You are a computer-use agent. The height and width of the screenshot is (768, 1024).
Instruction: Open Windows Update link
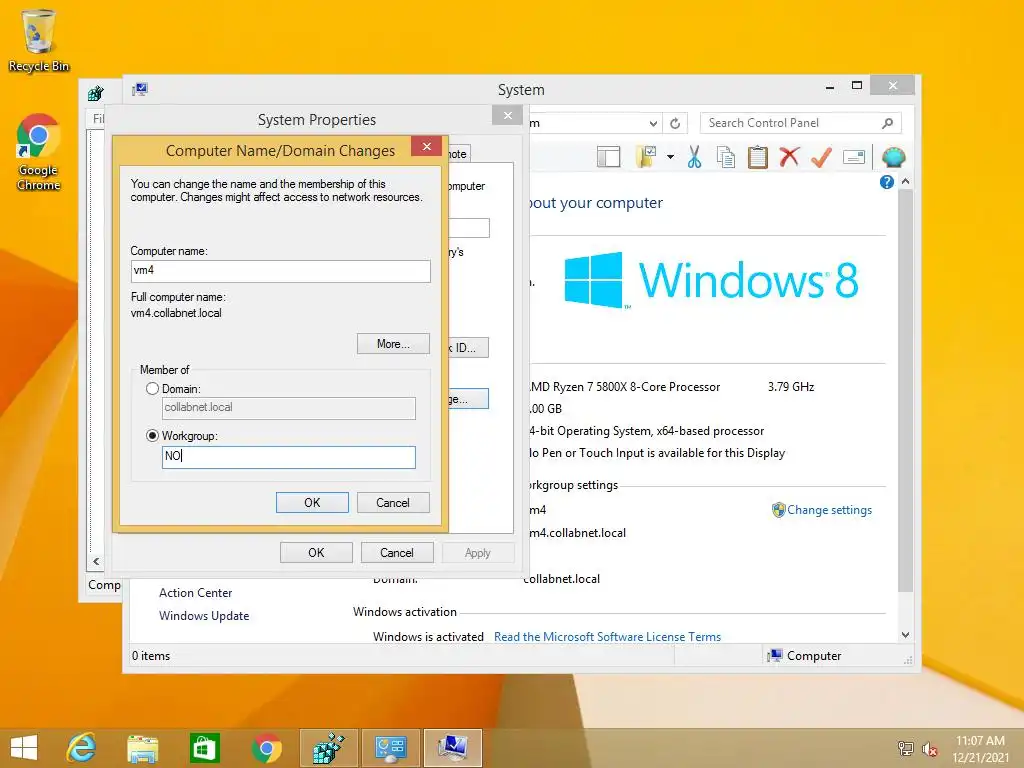[204, 616]
